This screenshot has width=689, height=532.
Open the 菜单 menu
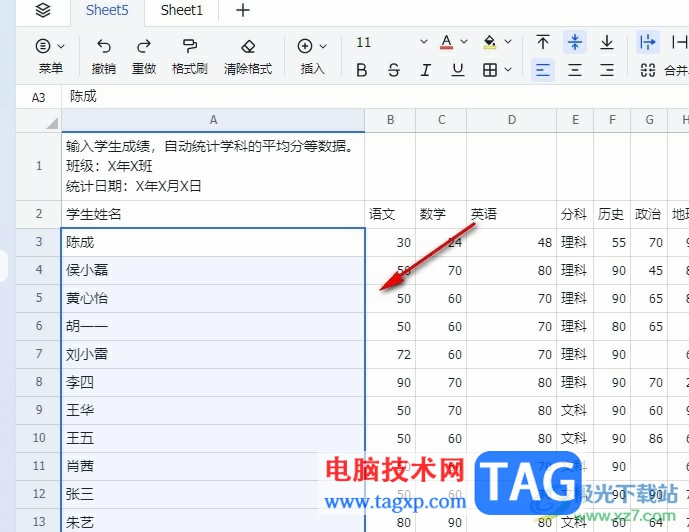click(50, 56)
